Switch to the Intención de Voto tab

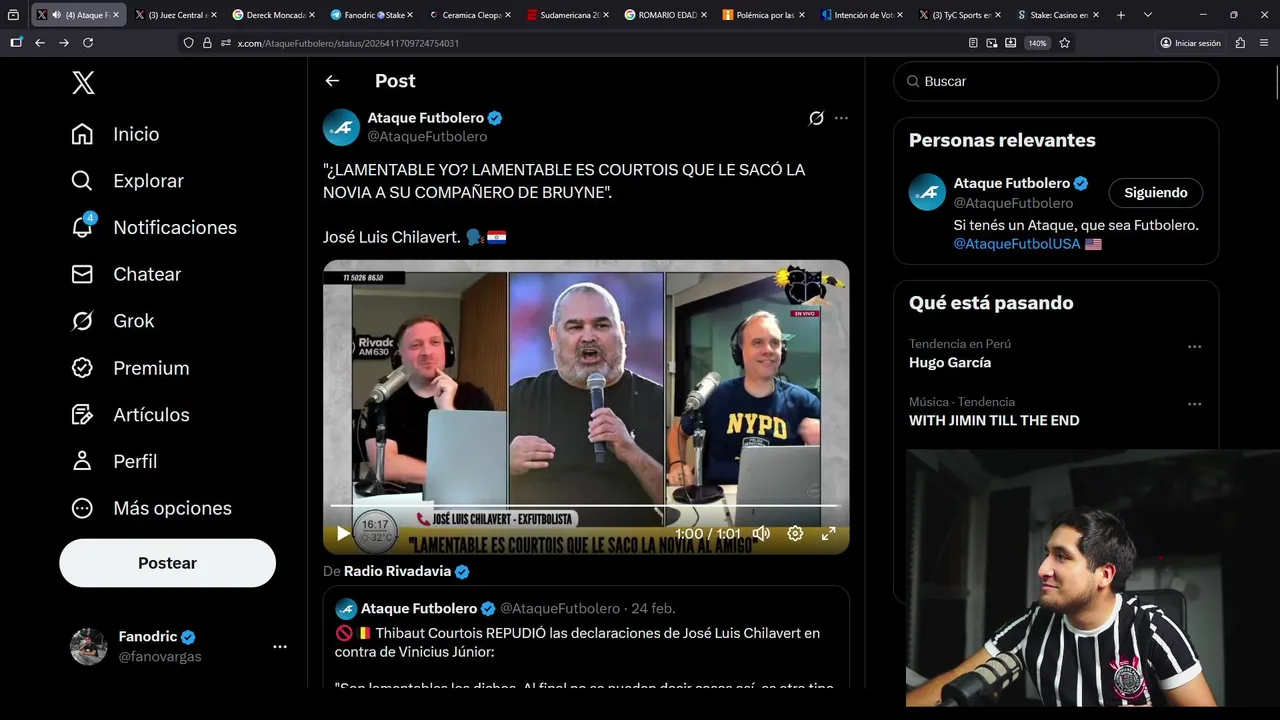(x=860, y=15)
